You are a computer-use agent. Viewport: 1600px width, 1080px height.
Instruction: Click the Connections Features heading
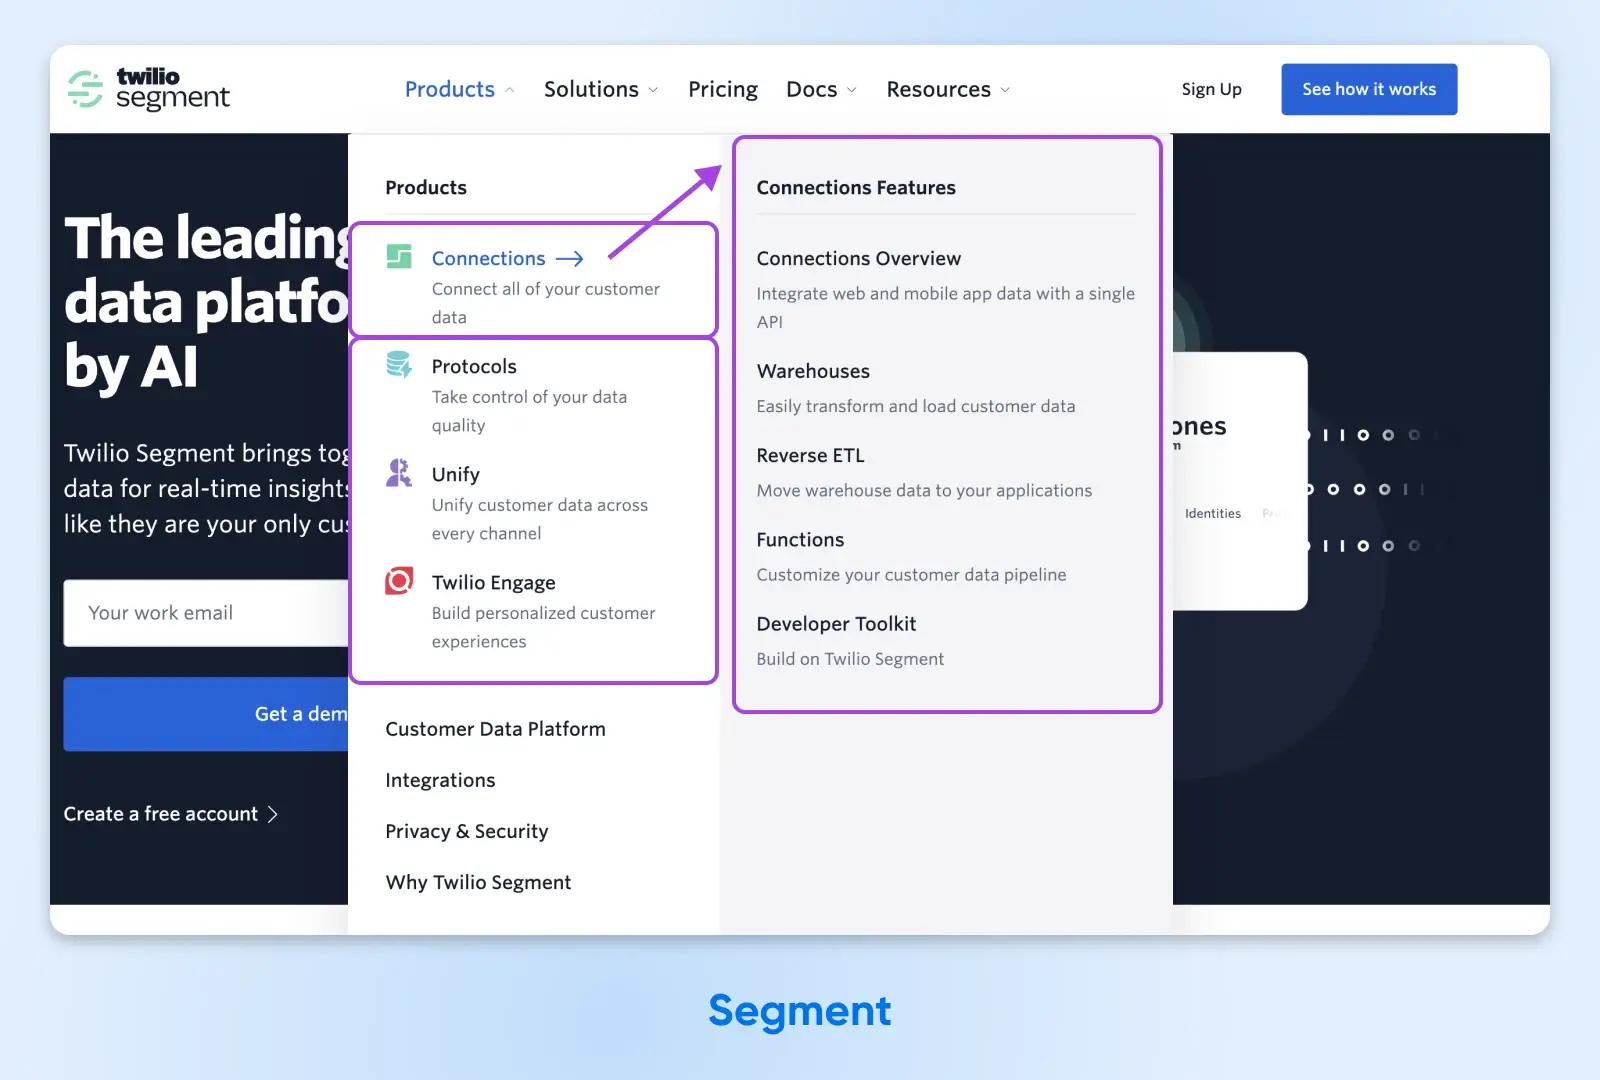(x=856, y=187)
